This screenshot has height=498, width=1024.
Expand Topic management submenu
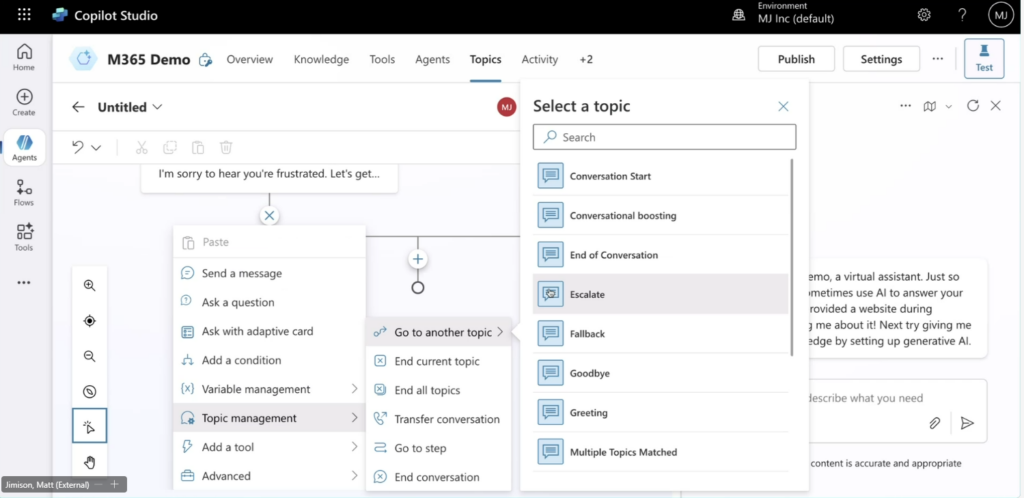(355, 418)
